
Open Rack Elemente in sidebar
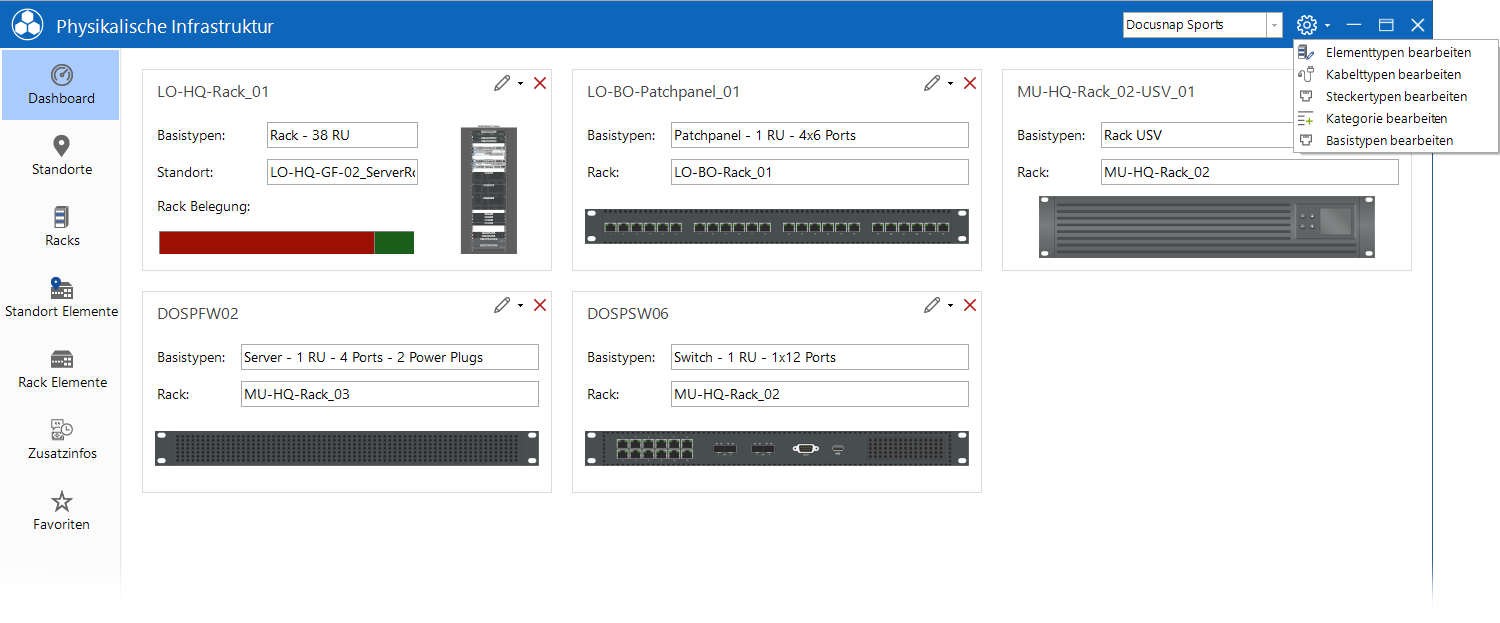pyautogui.click(x=61, y=369)
